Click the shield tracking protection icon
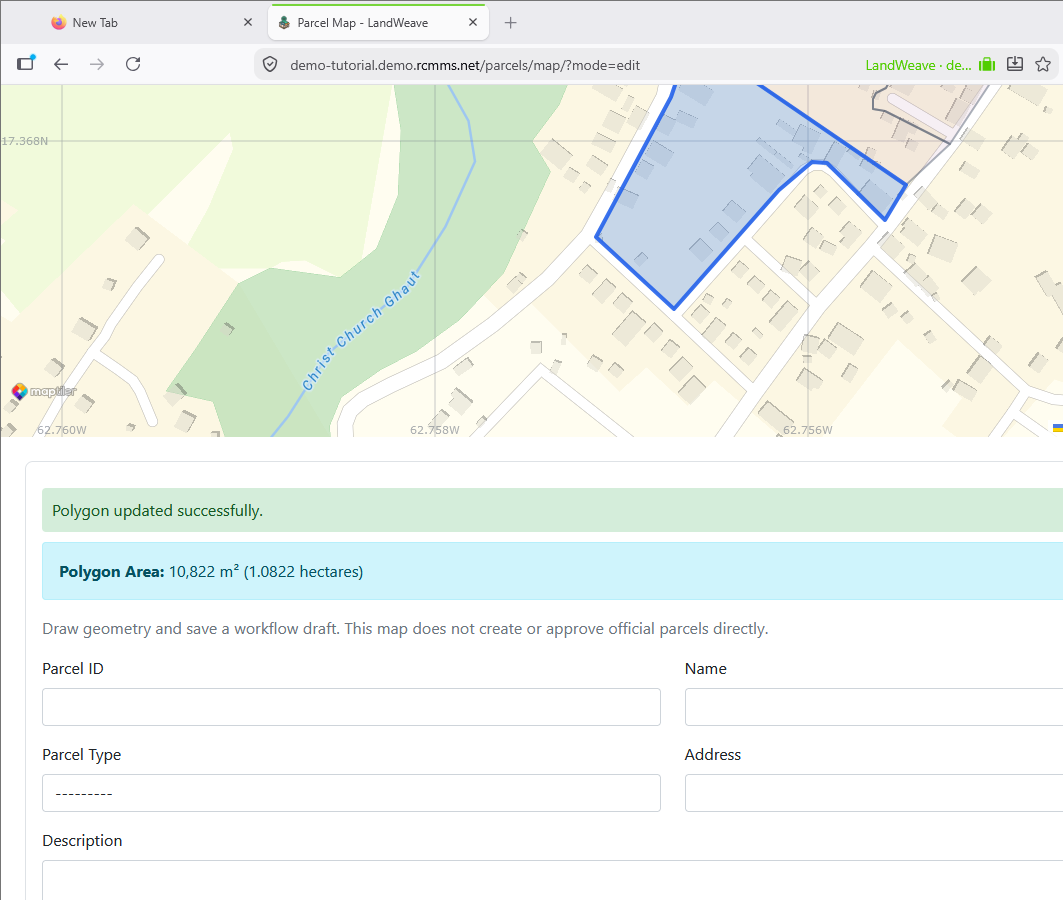Image resolution: width=1063 pixels, height=900 pixels. pos(270,65)
